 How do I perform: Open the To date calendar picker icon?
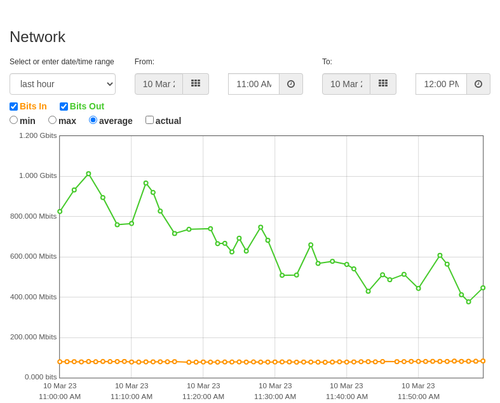(383, 84)
